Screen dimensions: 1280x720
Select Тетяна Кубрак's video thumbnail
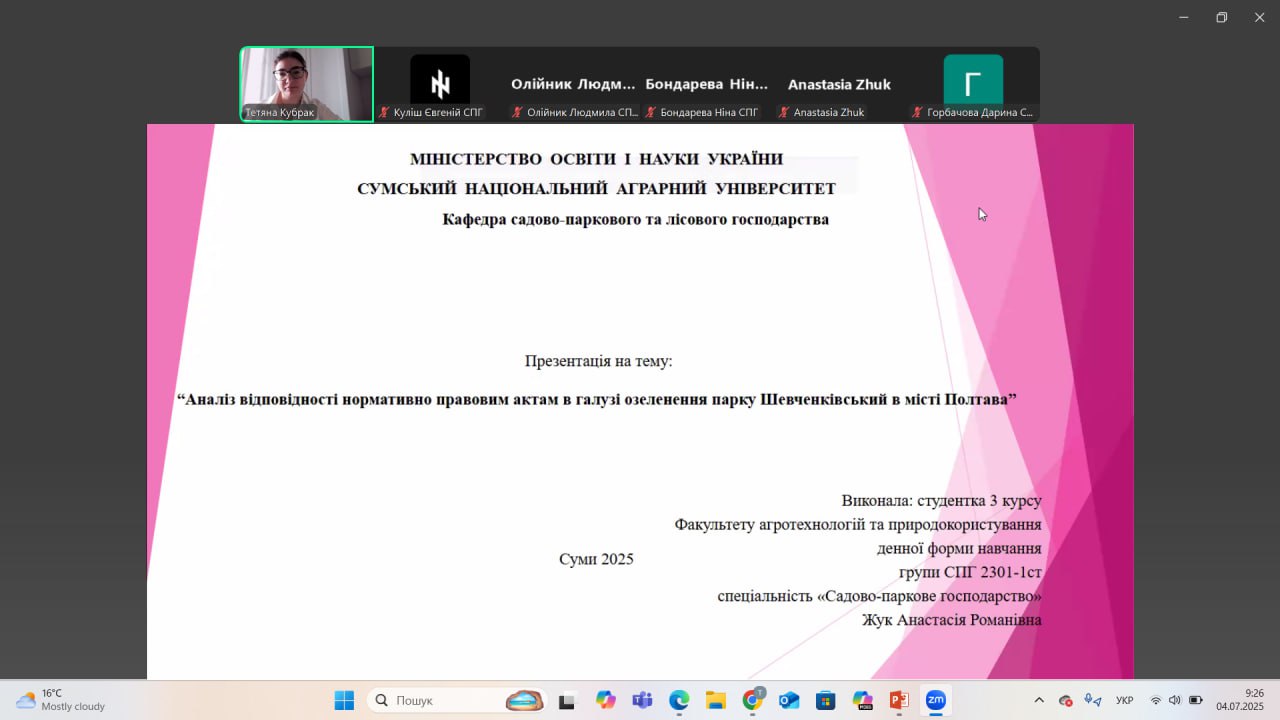(306, 84)
